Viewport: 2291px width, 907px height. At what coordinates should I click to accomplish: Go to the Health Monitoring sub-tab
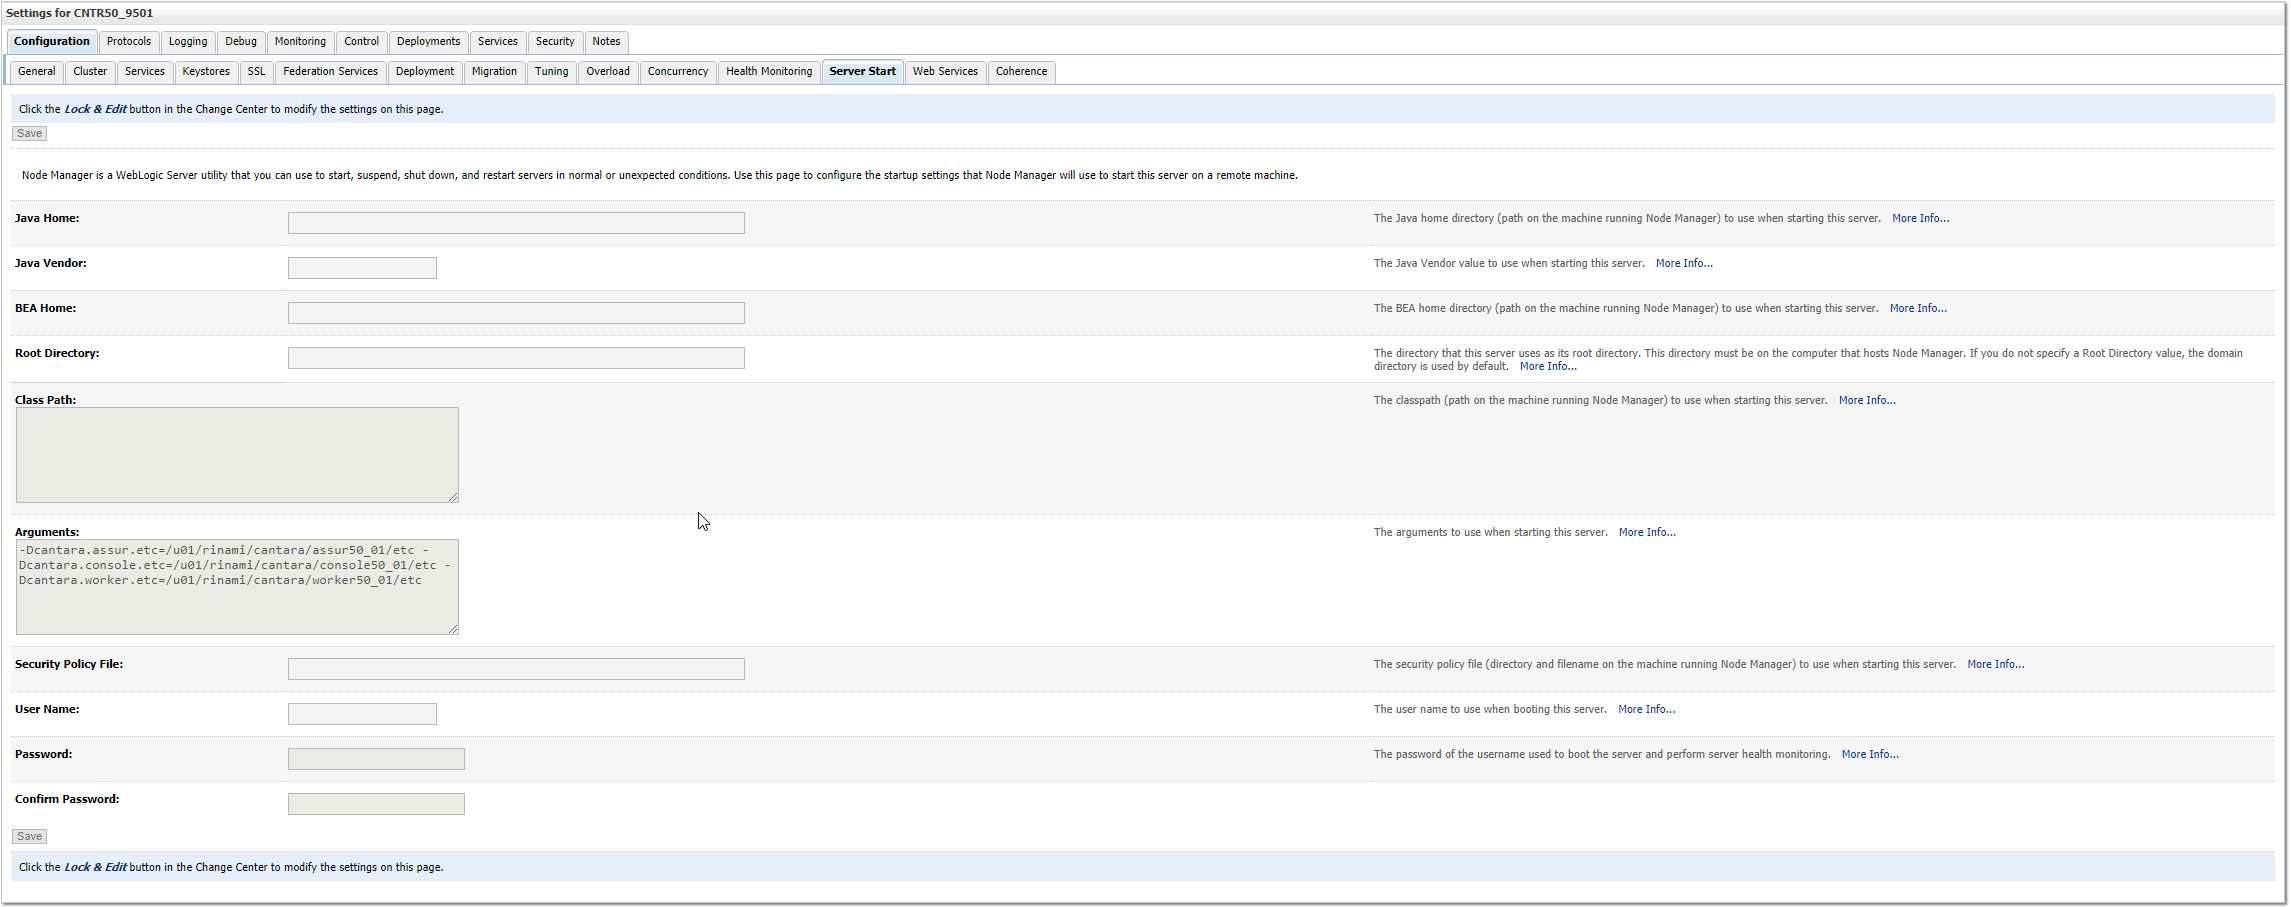[768, 72]
